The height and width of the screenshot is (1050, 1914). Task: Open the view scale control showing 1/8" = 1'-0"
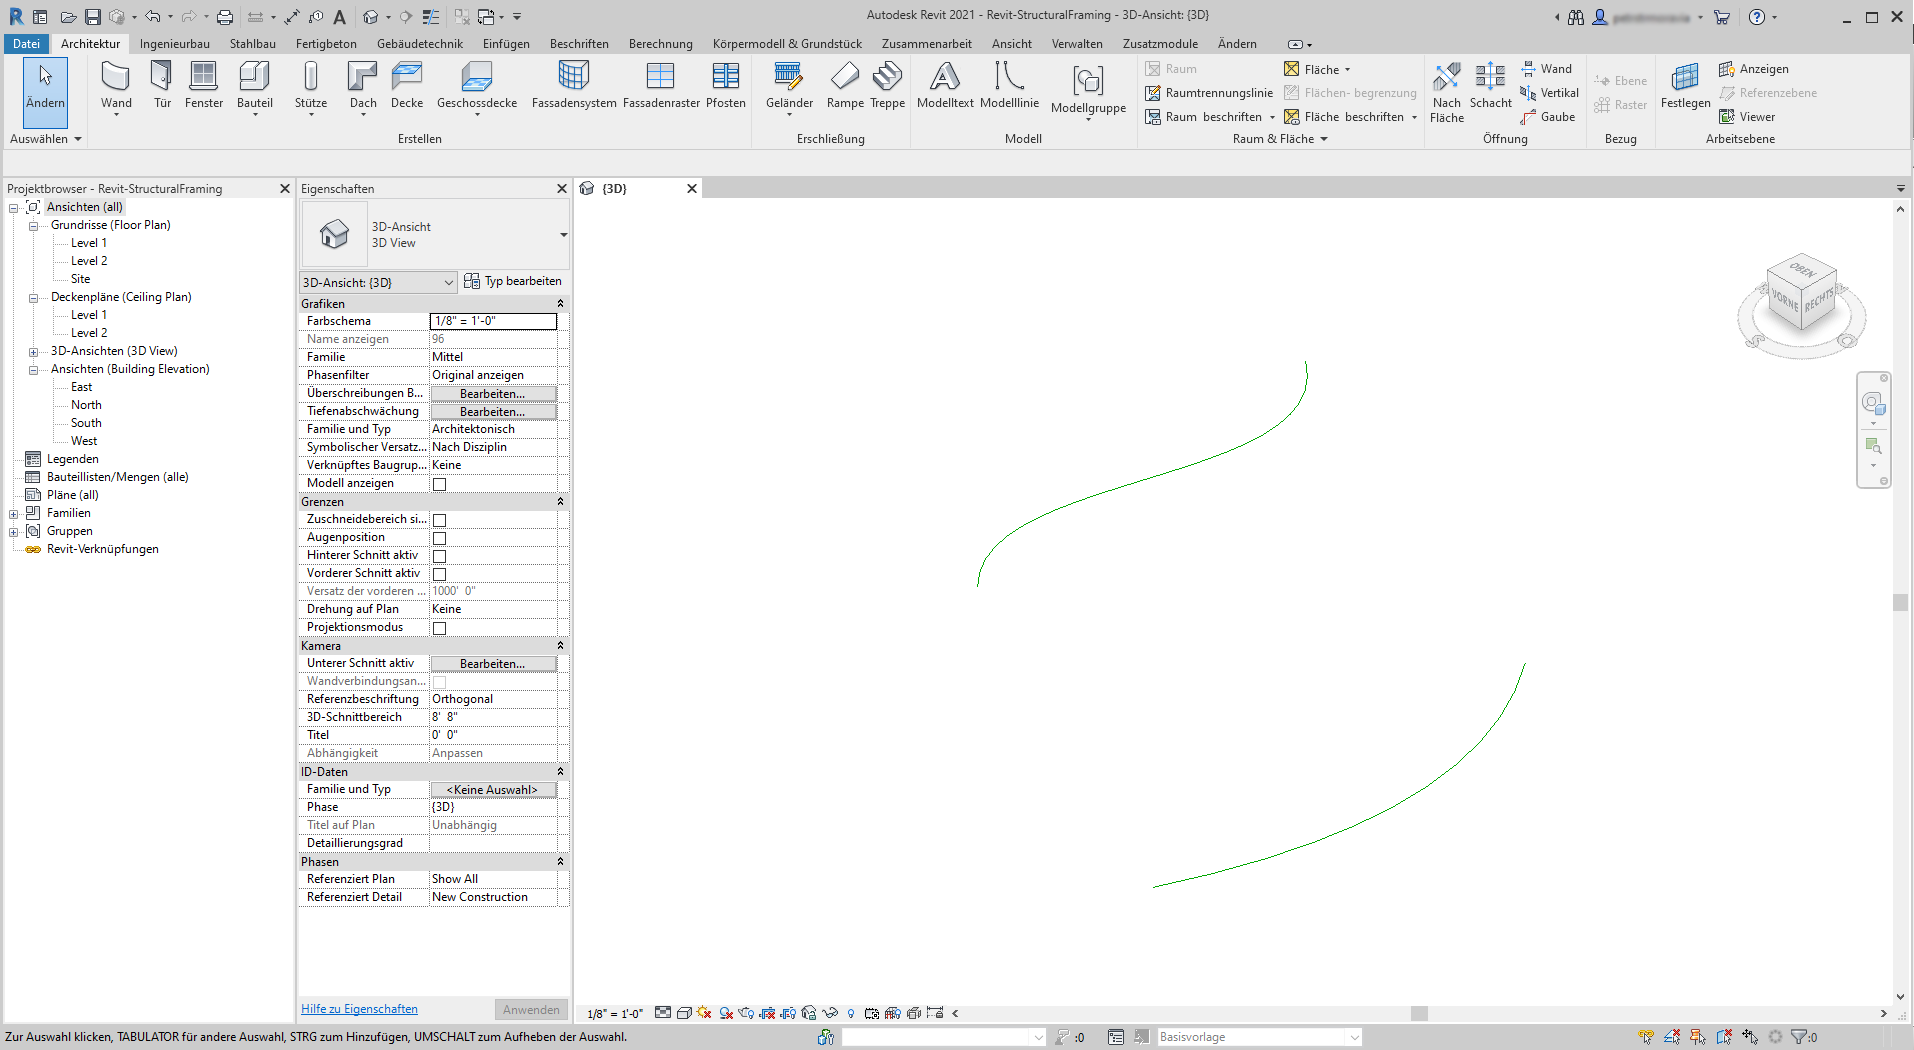(x=613, y=1013)
